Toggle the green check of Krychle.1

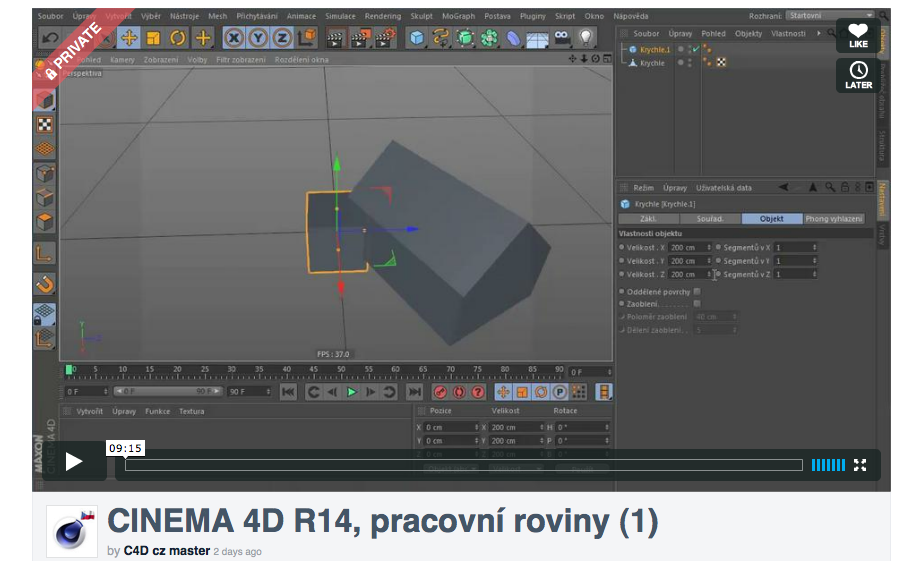coord(695,49)
